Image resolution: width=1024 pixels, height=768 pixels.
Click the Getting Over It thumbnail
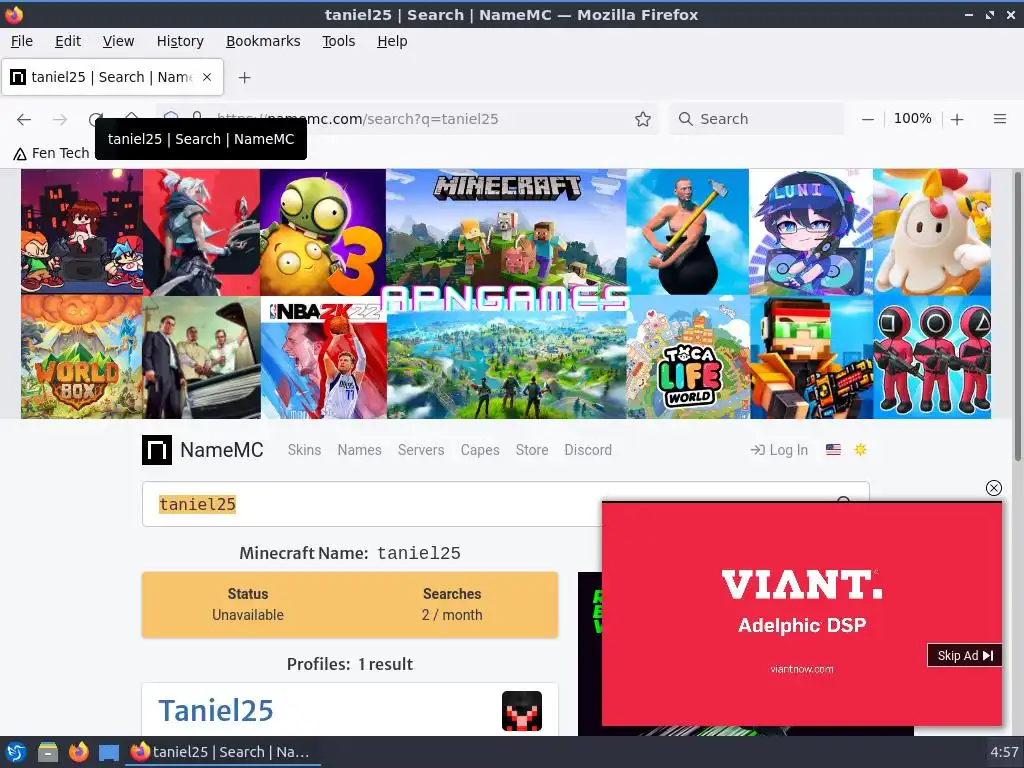coord(688,232)
